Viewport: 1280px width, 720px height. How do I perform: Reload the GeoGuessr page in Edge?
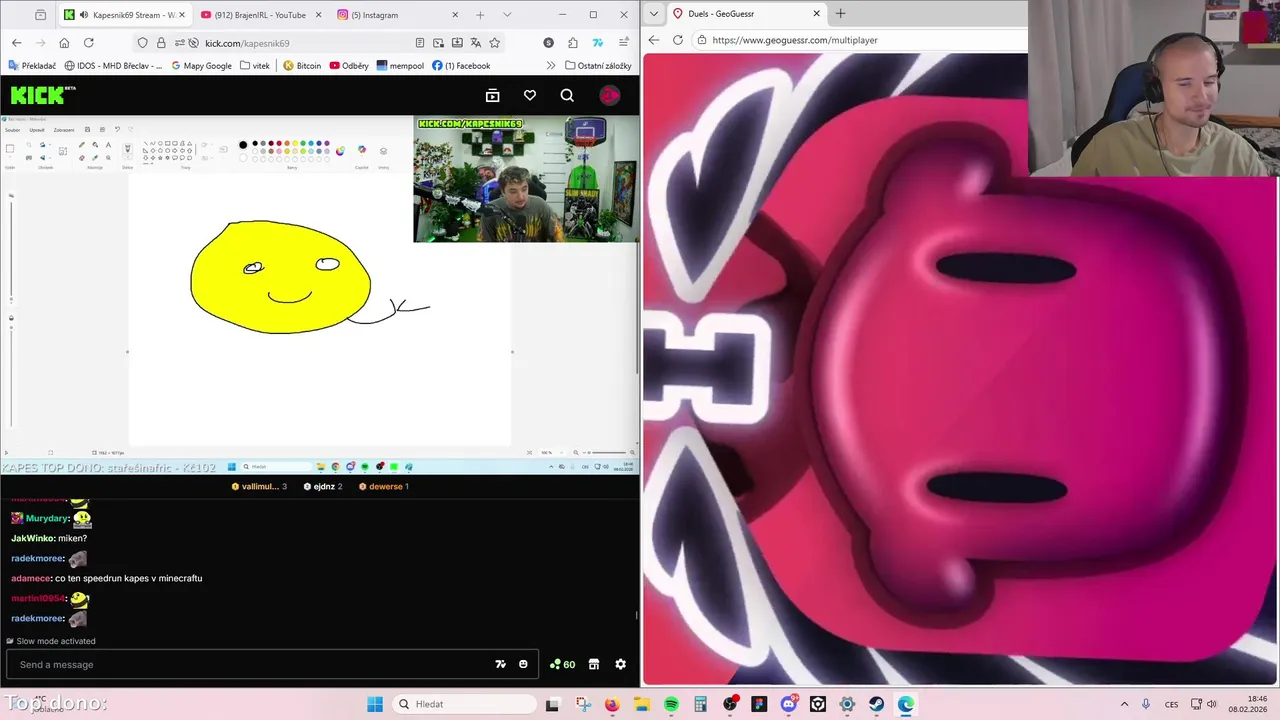[x=678, y=40]
